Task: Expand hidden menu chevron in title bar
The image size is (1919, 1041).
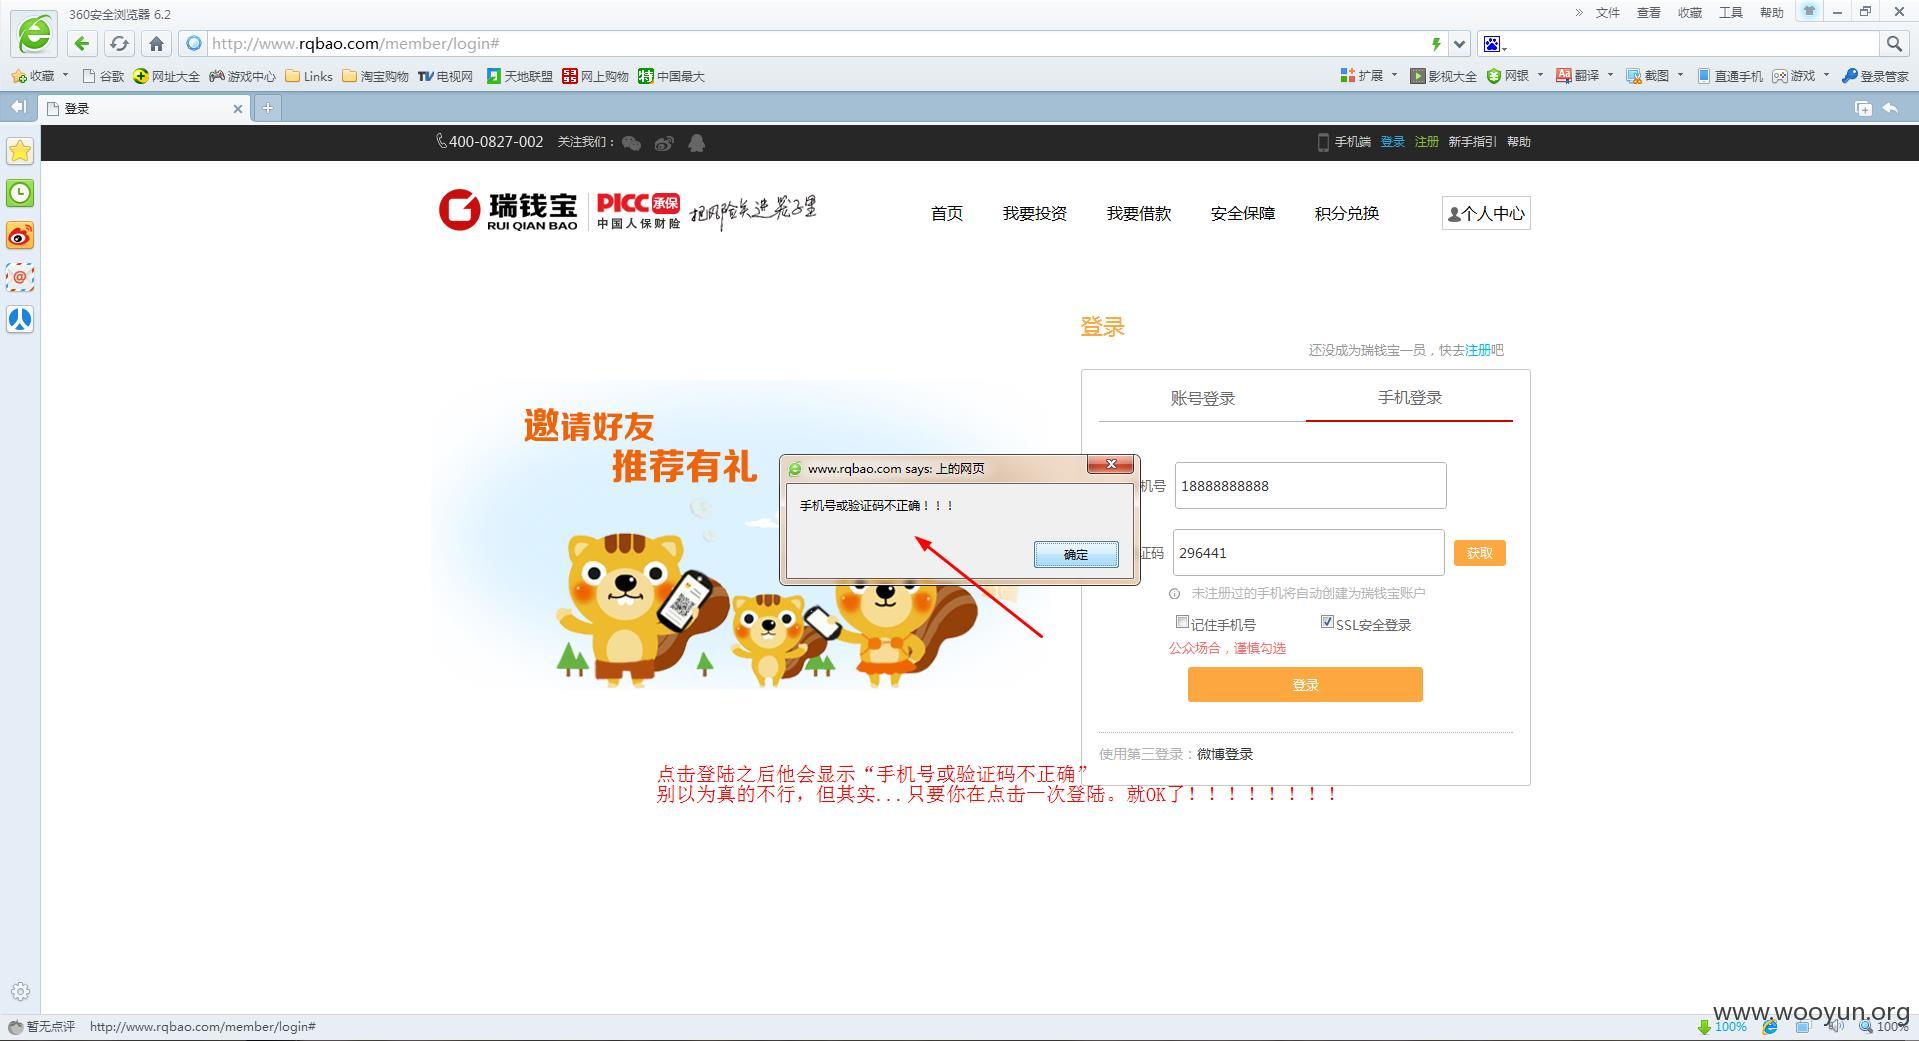Action: pyautogui.click(x=1579, y=12)
